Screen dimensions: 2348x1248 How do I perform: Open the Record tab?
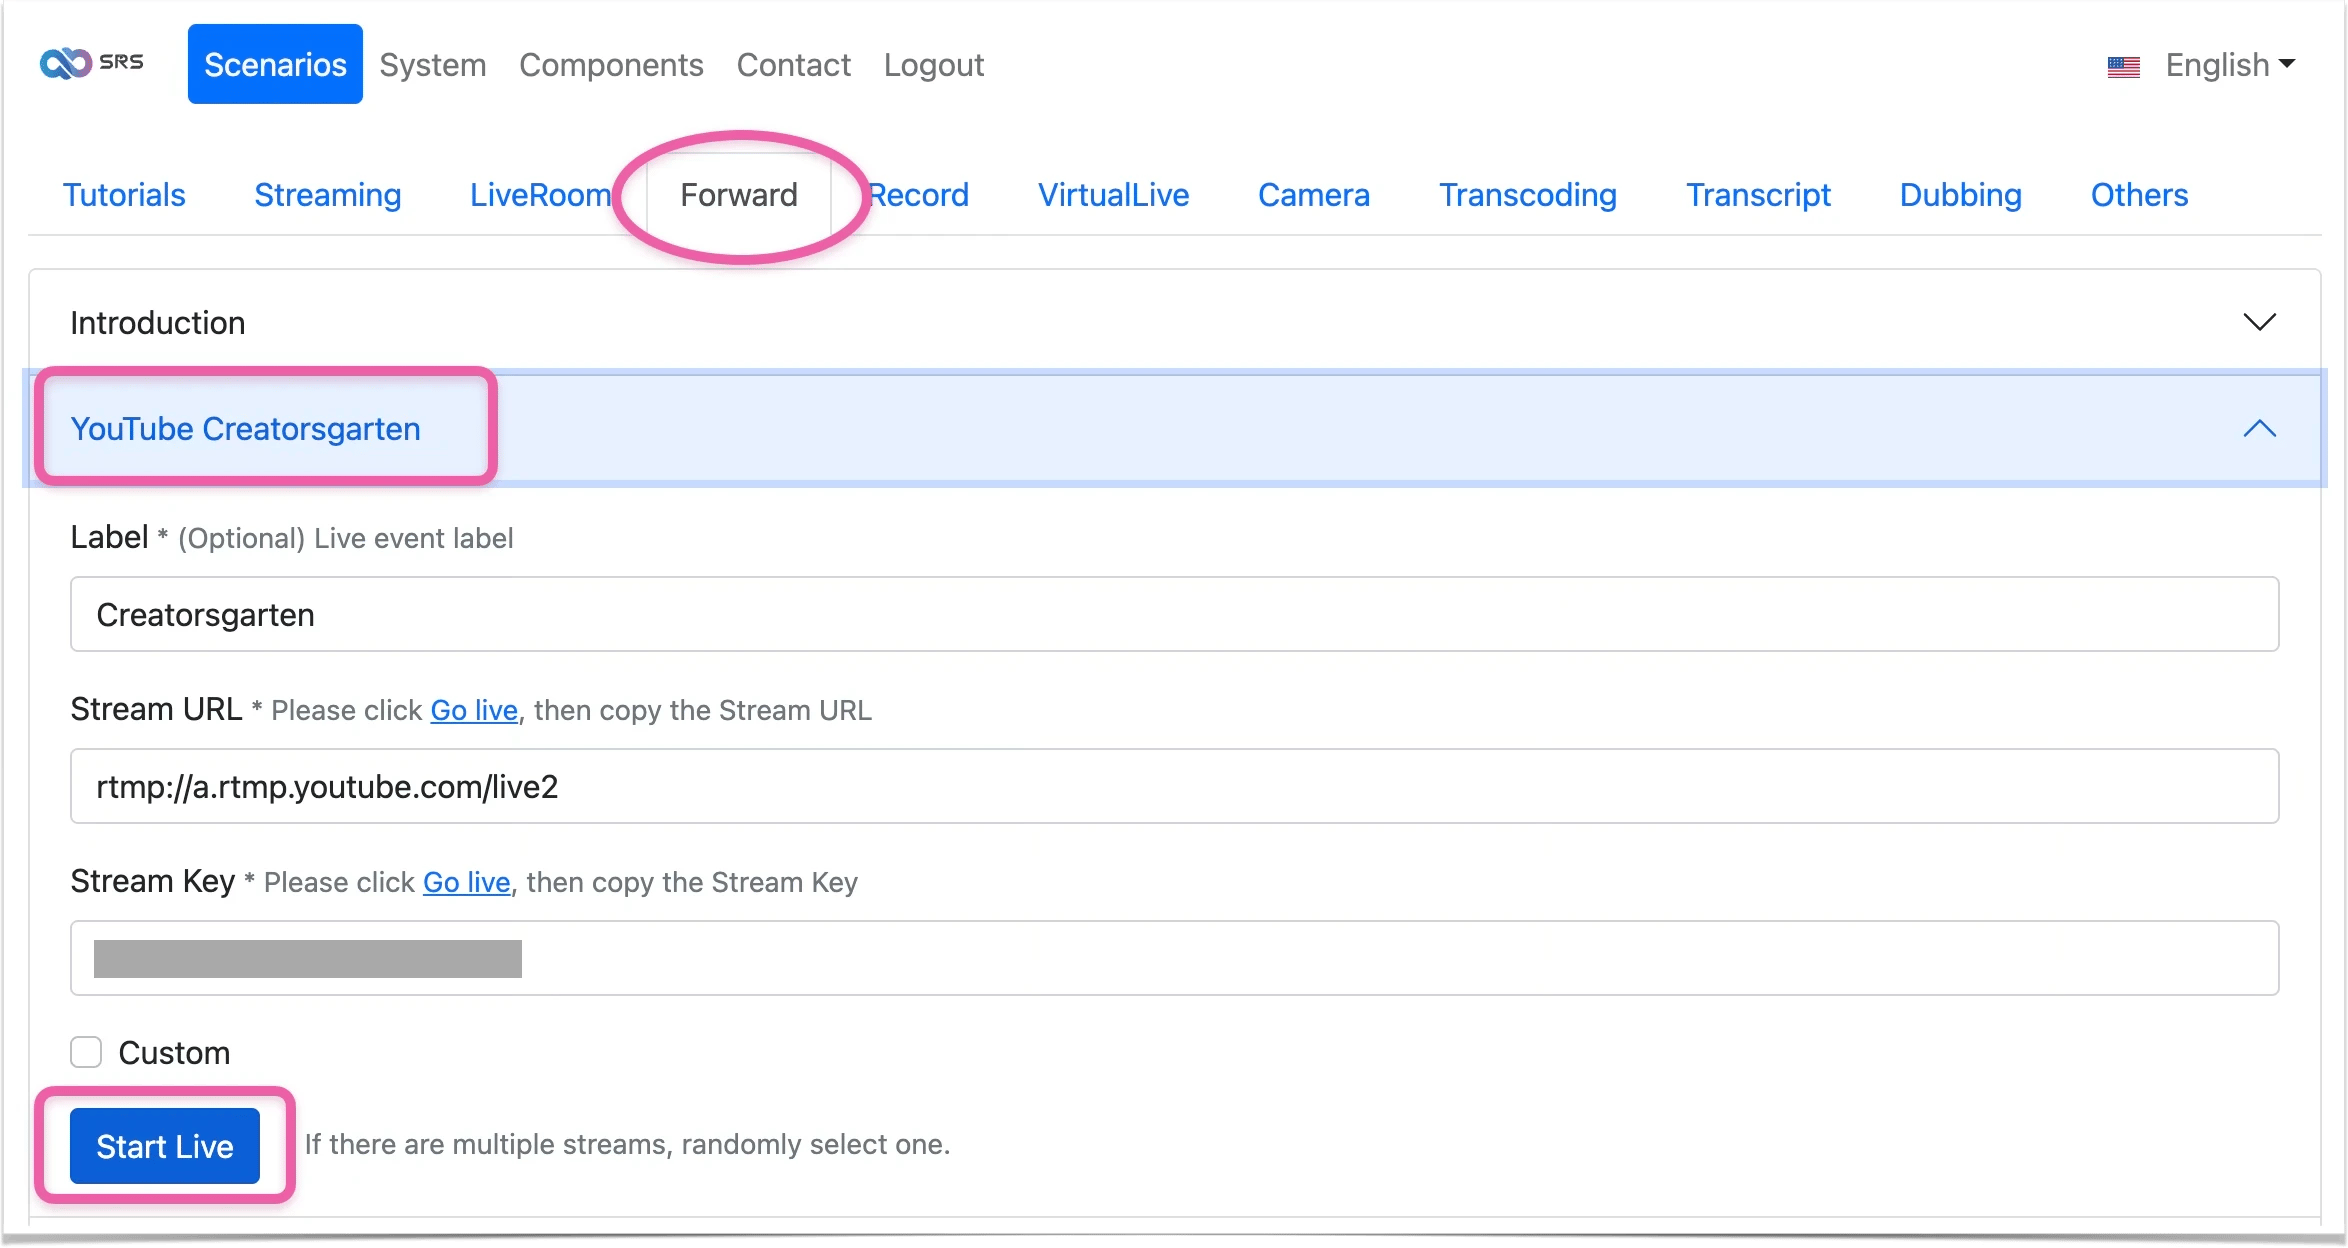click(919, 195)
